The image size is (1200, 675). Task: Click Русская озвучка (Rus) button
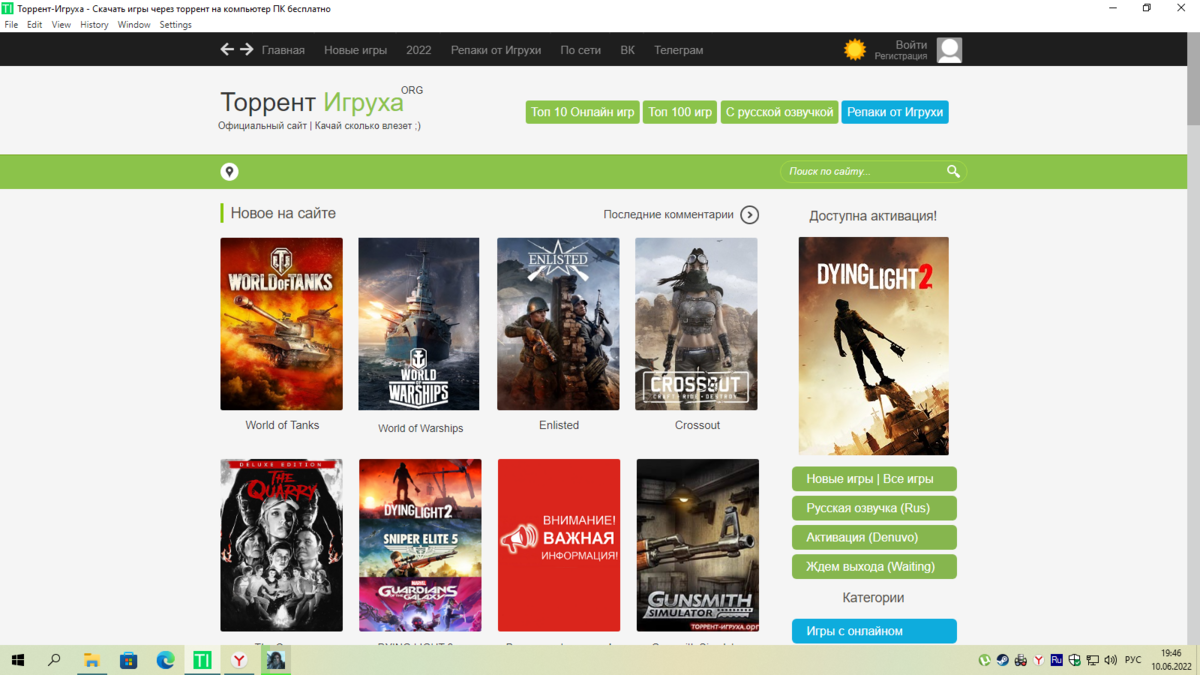click(x=874, y=508)
